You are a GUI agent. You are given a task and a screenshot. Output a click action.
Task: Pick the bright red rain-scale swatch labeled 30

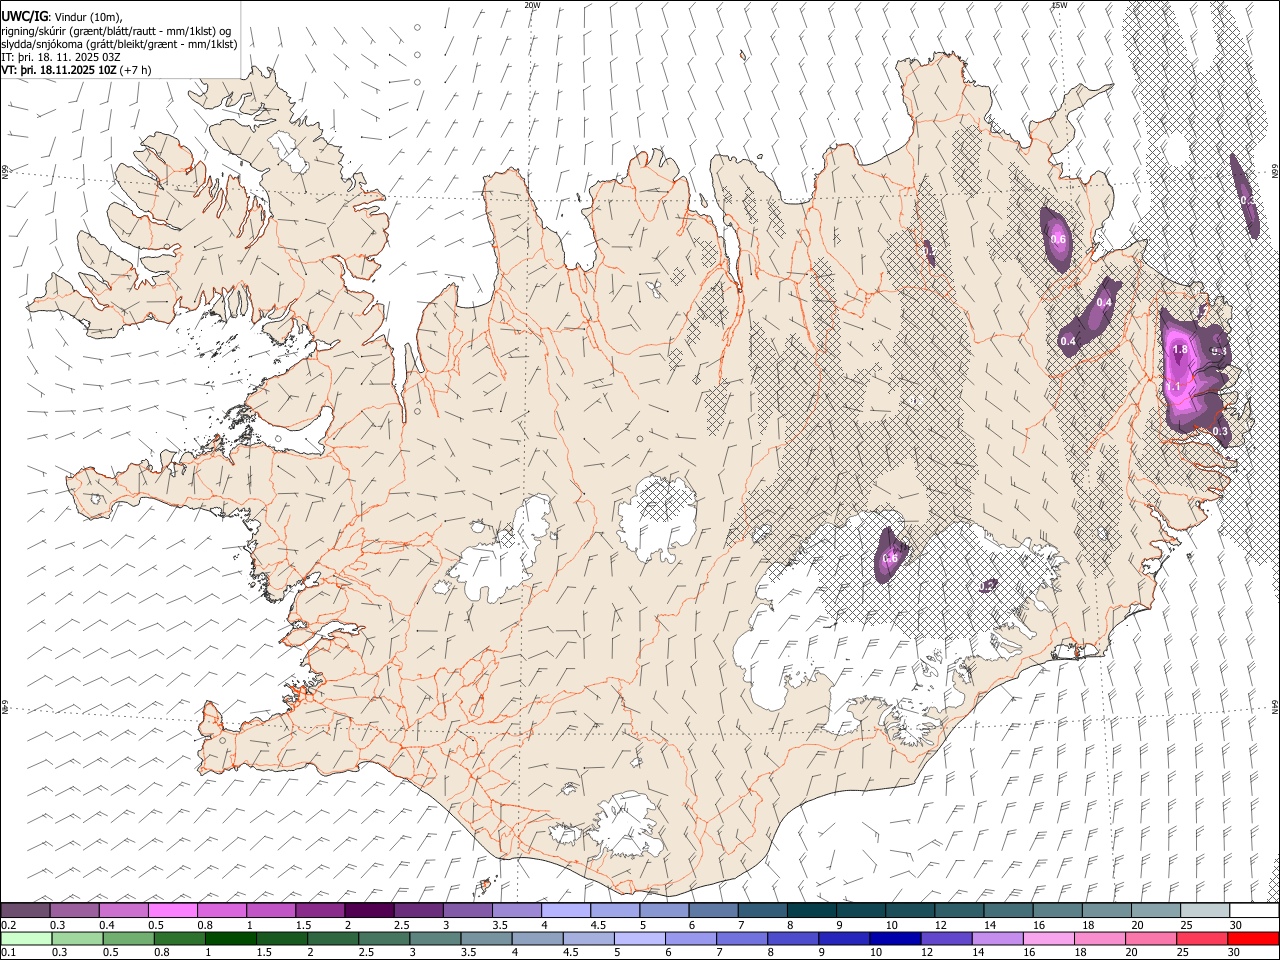point(1253,938)
